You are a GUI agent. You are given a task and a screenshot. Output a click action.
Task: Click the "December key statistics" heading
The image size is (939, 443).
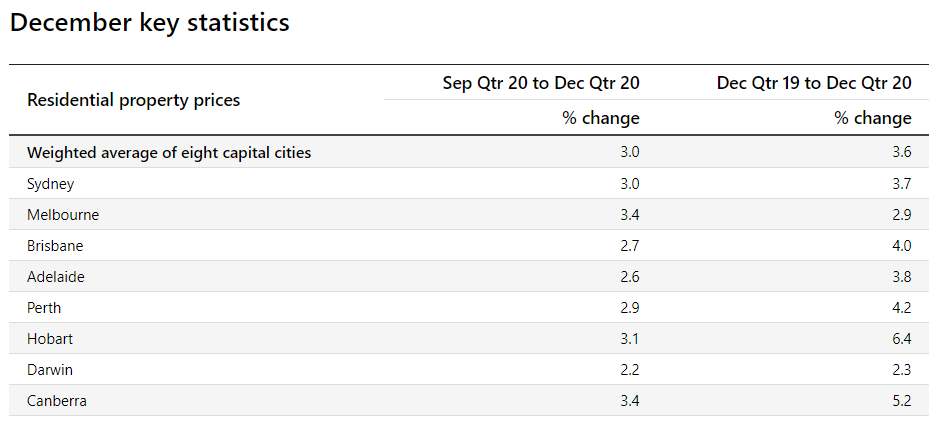coord(150,23)
